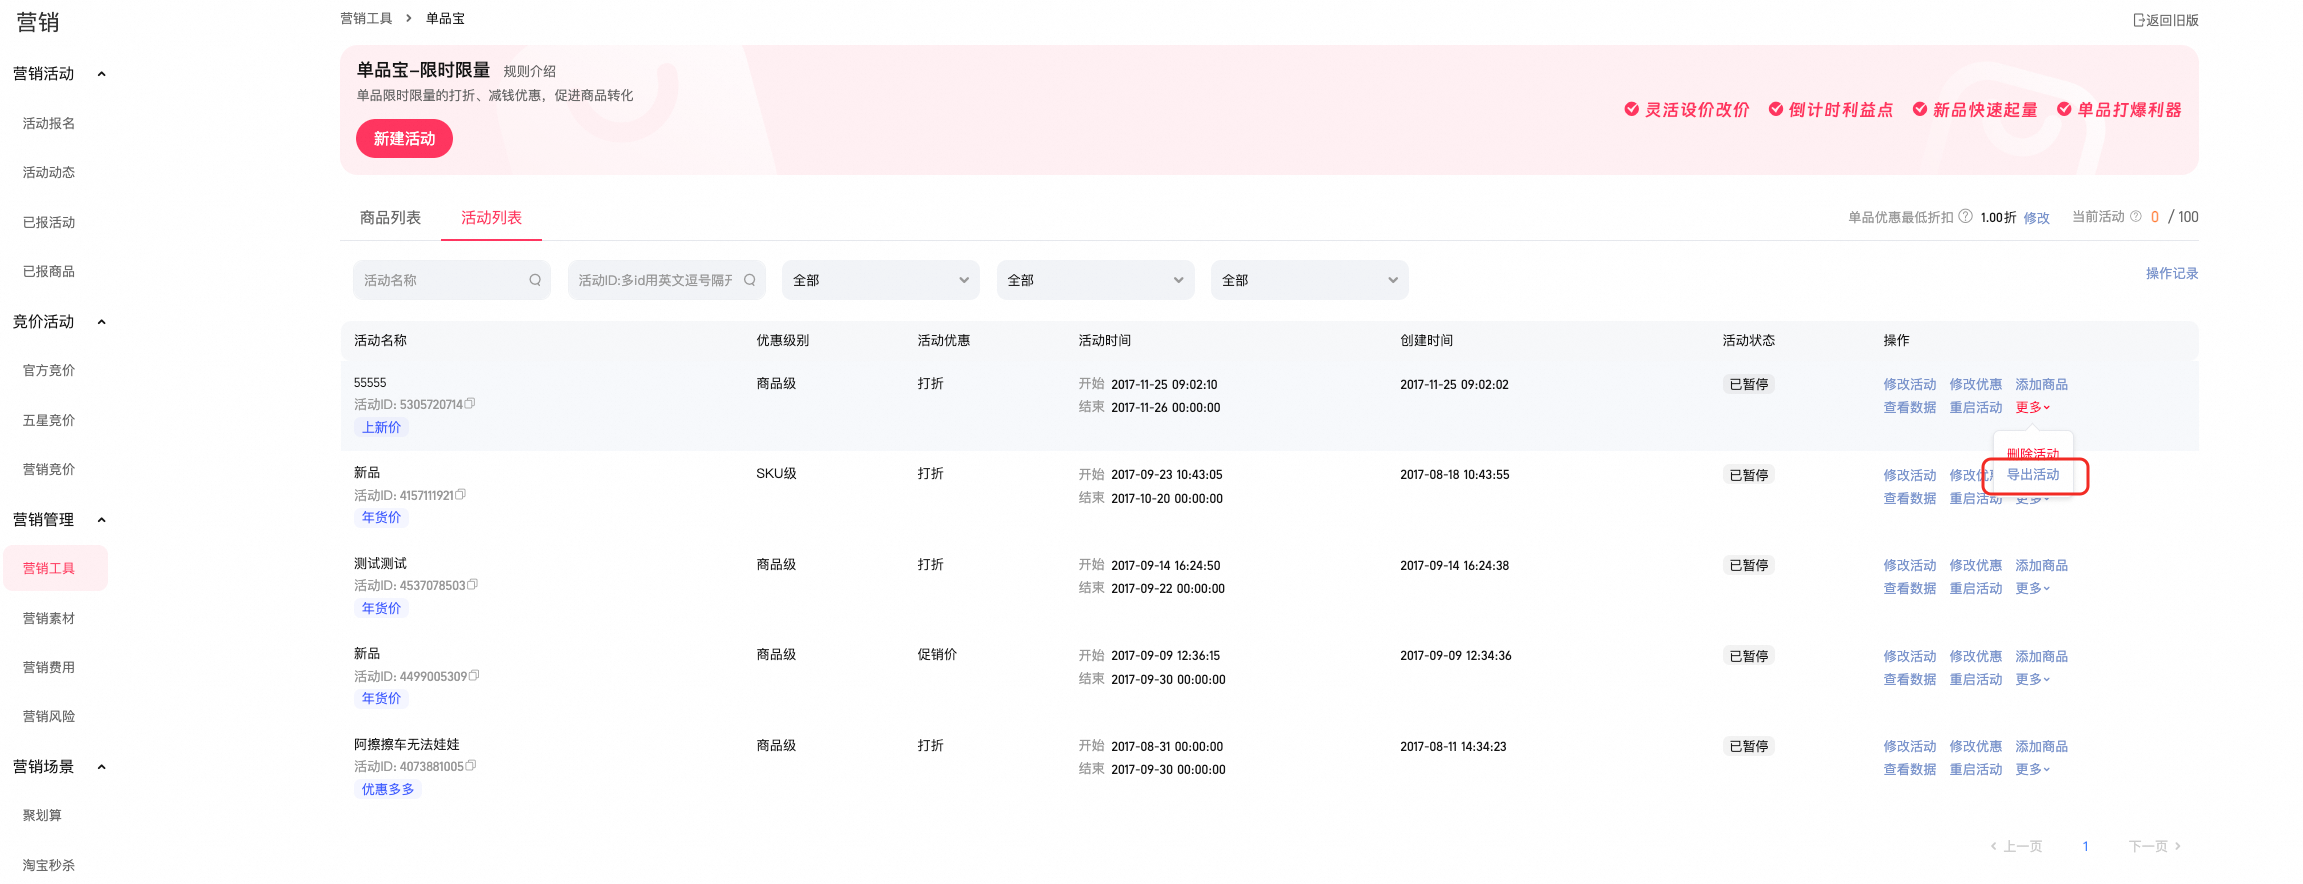This screenshot has width=2303, height=884.
Task: Open 营销竞价 sidebar item
Action: [49, 469]
